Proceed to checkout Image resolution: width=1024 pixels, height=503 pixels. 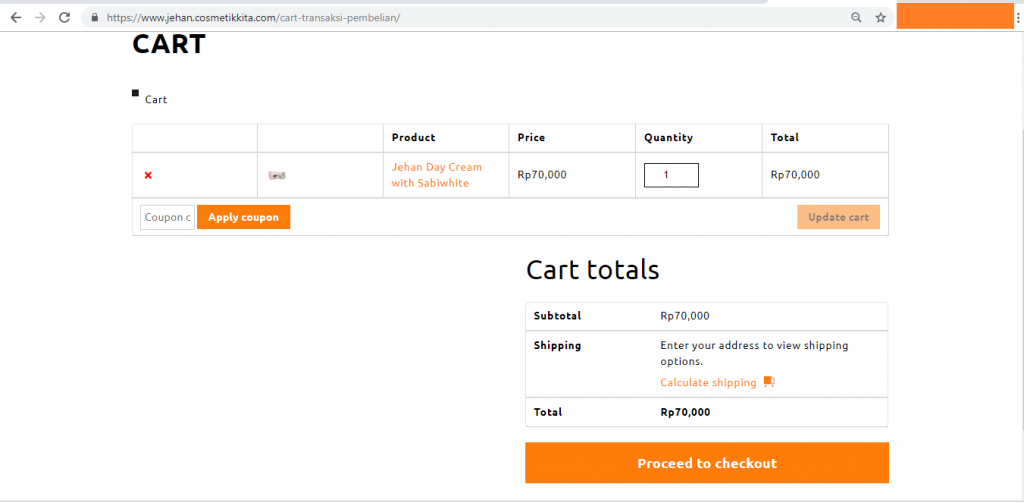coord(706,463)
